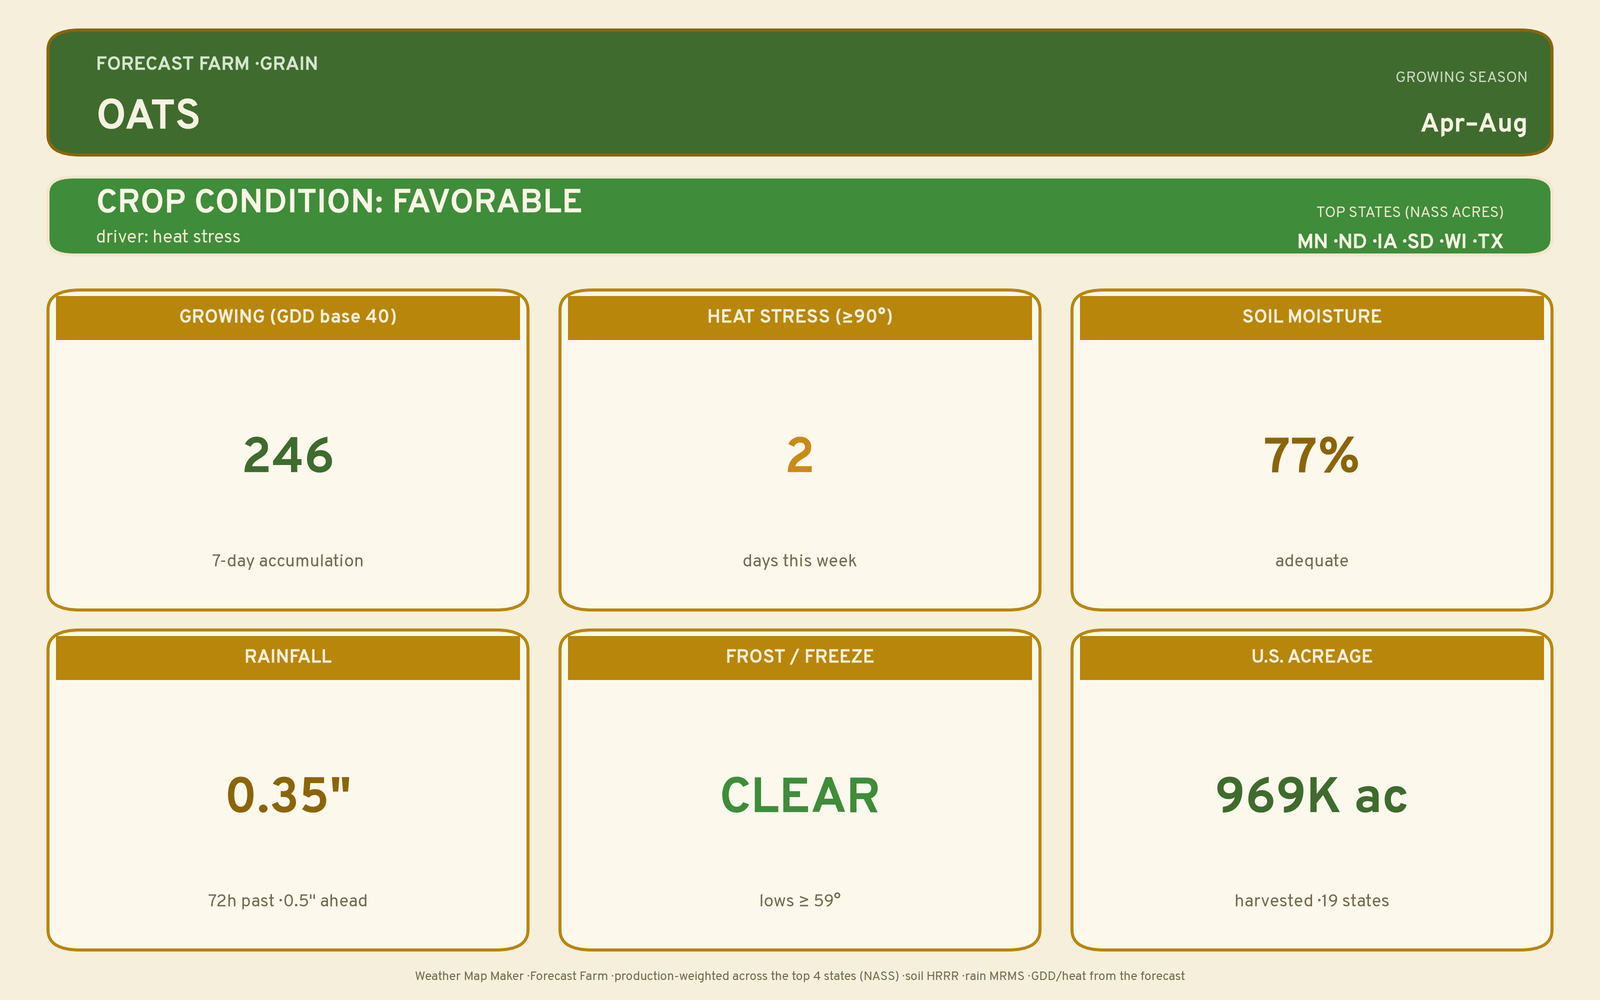Click the U.S. ACREAGE card header
Viewport: 1600px width, 1000px height.
[1312, 657]
